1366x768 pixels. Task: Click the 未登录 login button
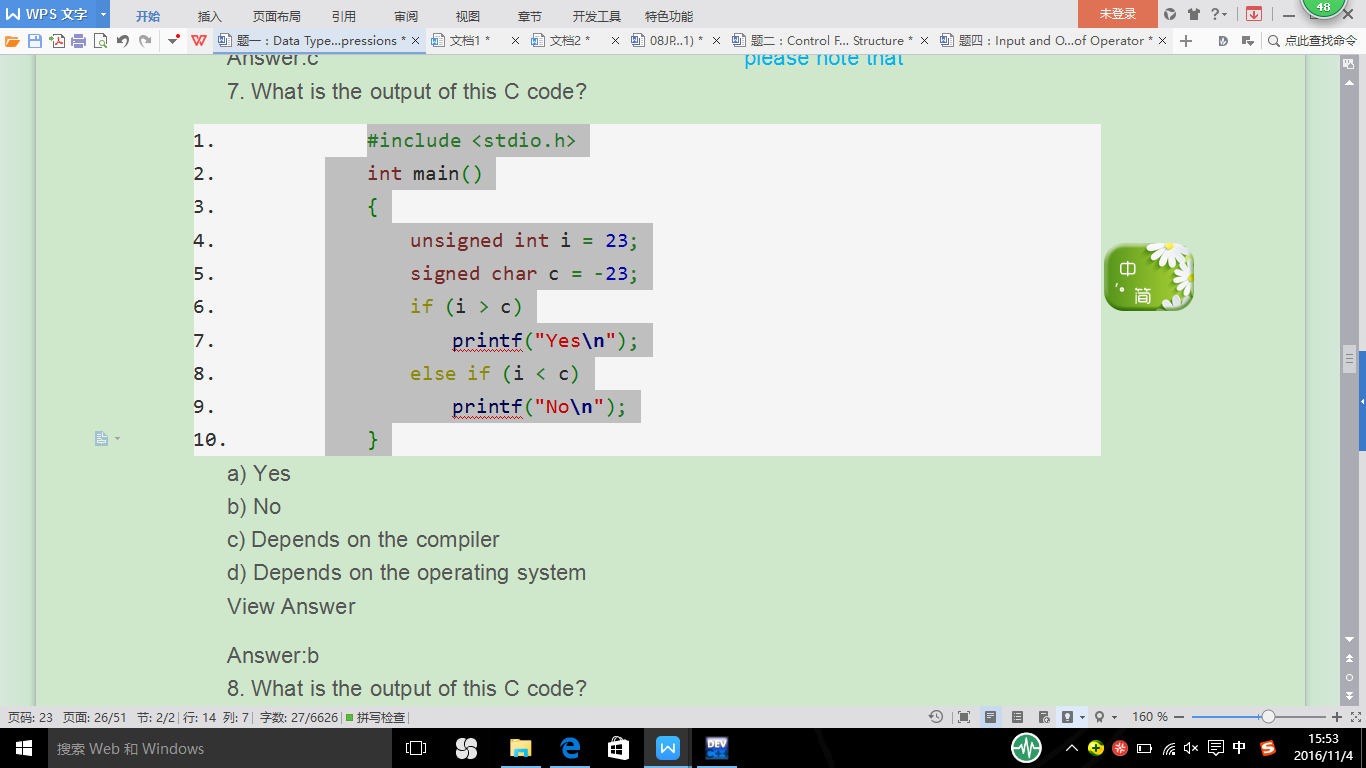coord(1118,14)
